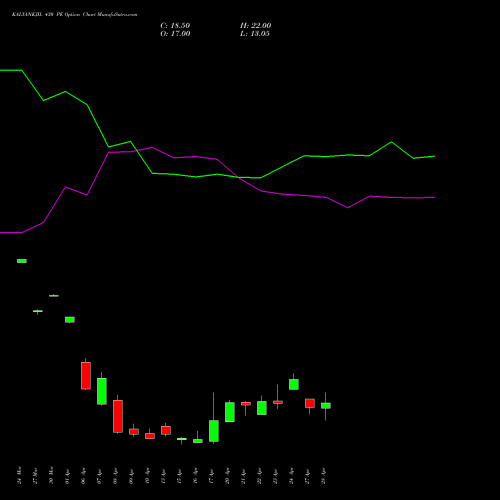Select the 24 Apr date label
Image resolution: width=500 pixels, height=500 pixels.
tap(291, 475)
